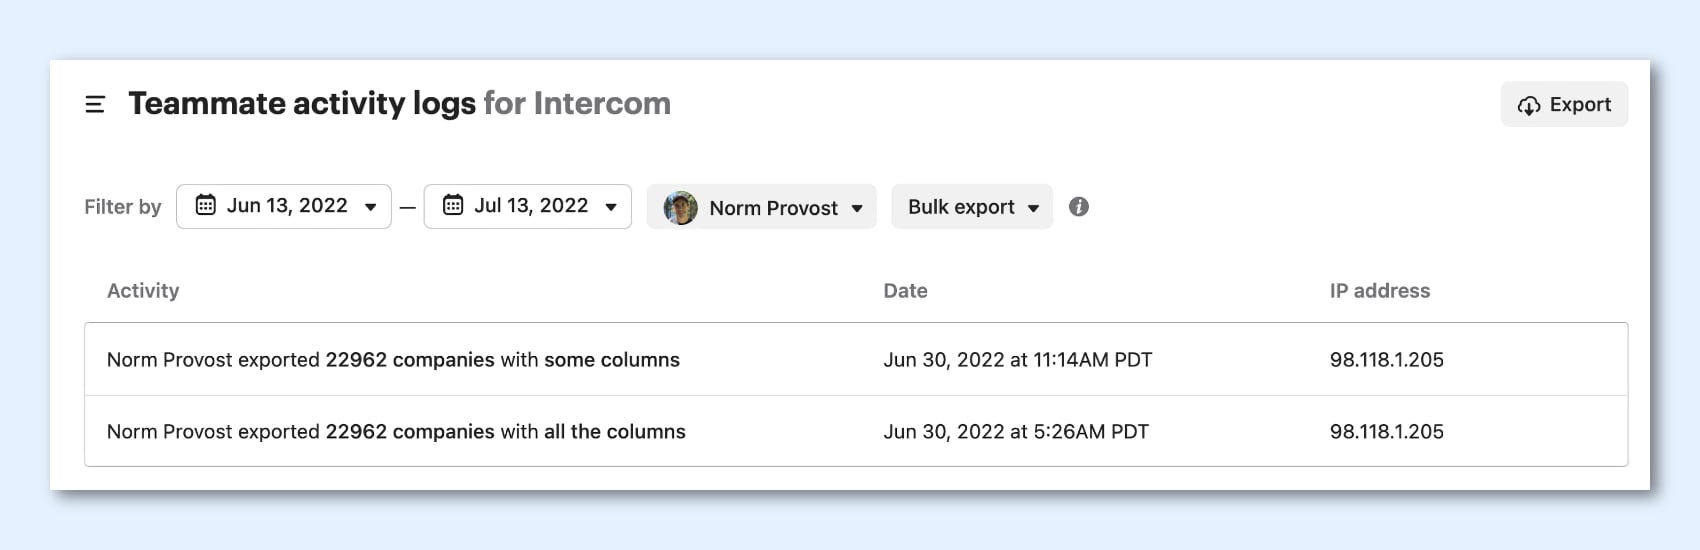Open the 'all the columns' export log row
1700x550 pixels.
pyautogui.click(x=396, y=432)
